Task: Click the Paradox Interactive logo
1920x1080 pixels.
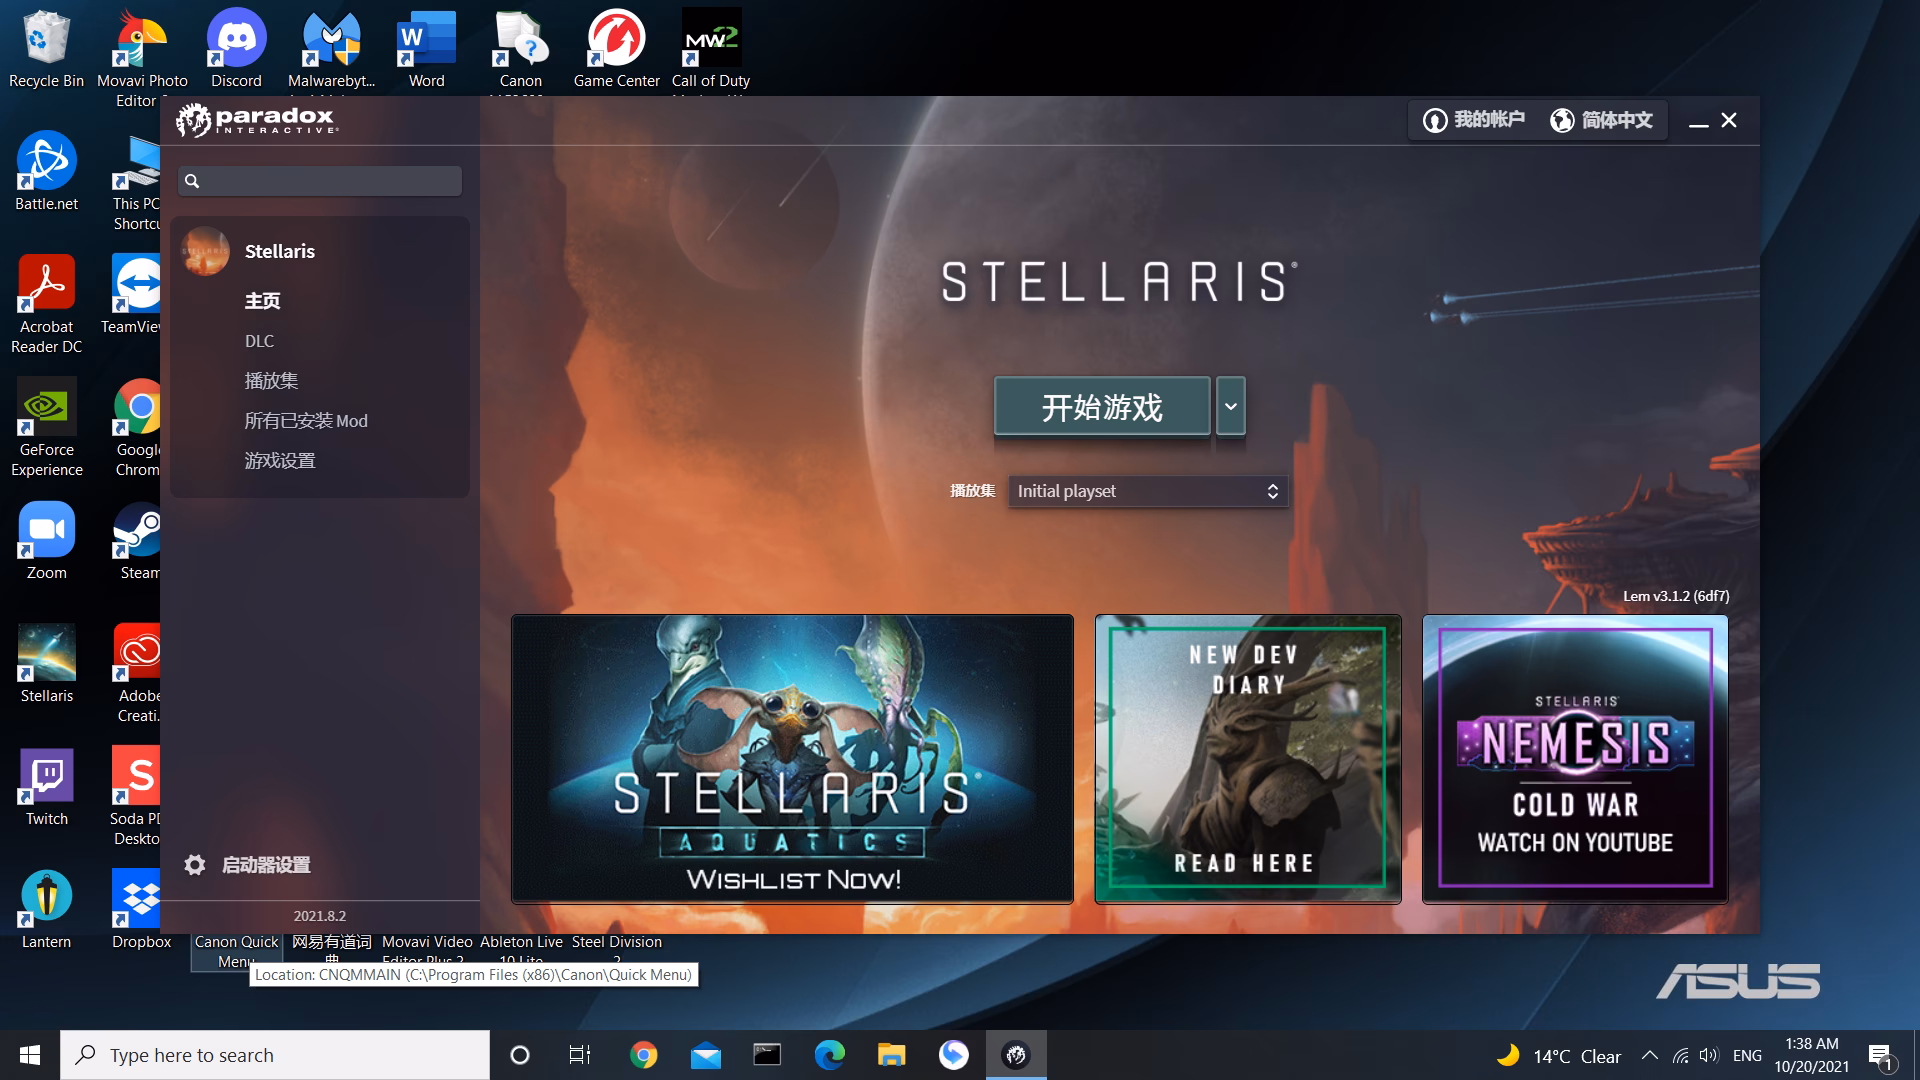Action: [257, 120]
